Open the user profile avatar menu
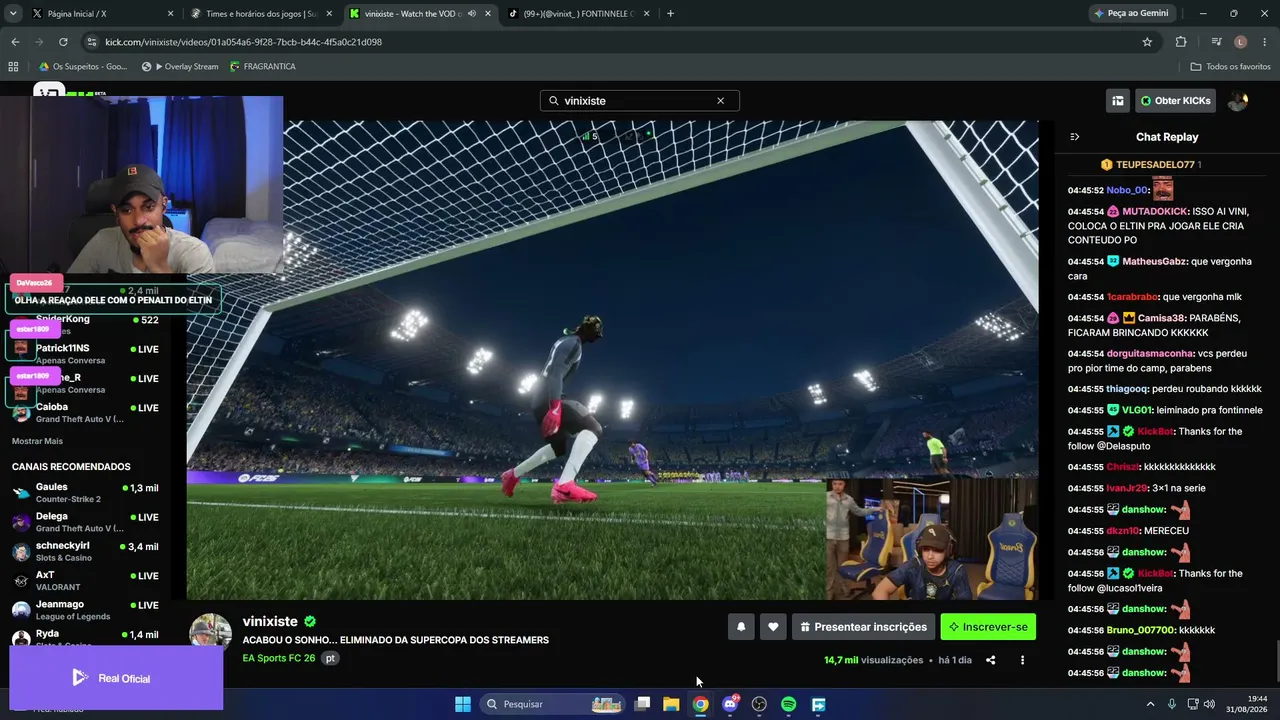1280x720 pixels. [1238, 101]
